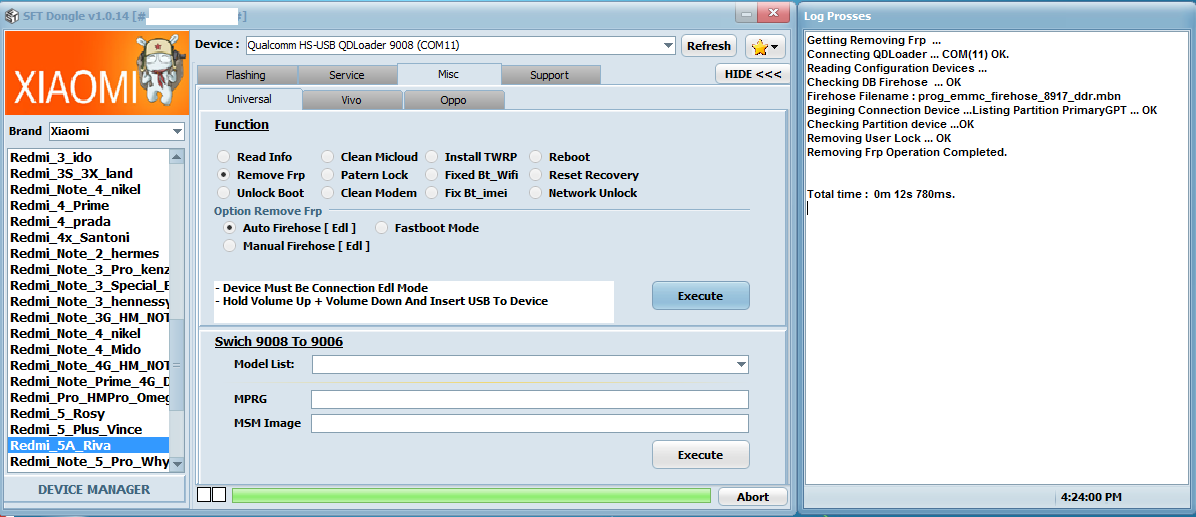Click the MPRG input field
The width and height of the screenshot is (1196, 517).
[529, 400]
